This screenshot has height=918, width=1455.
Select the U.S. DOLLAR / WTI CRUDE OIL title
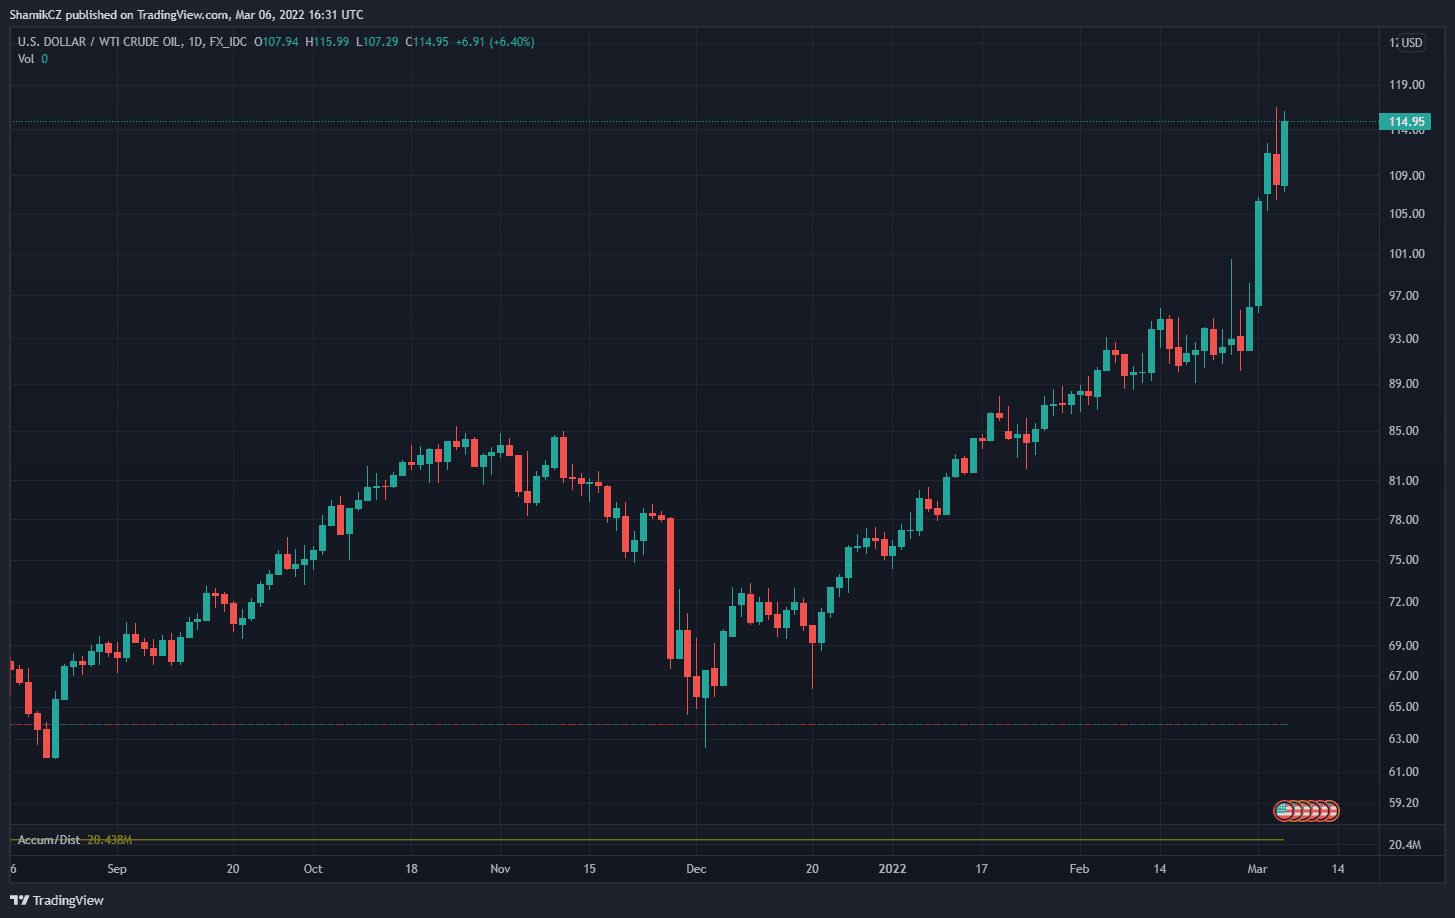pyautogui.click(x=99, y=42)
